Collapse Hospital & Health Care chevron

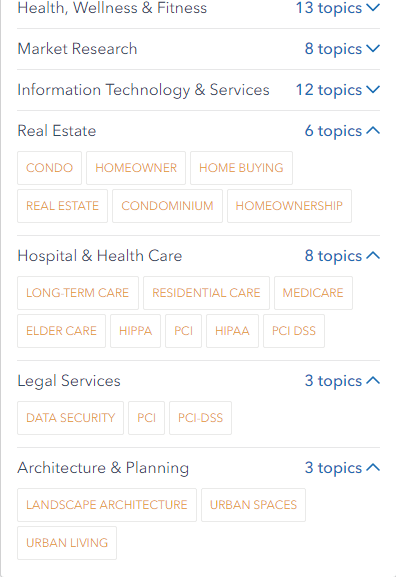[x=373, y=256]
